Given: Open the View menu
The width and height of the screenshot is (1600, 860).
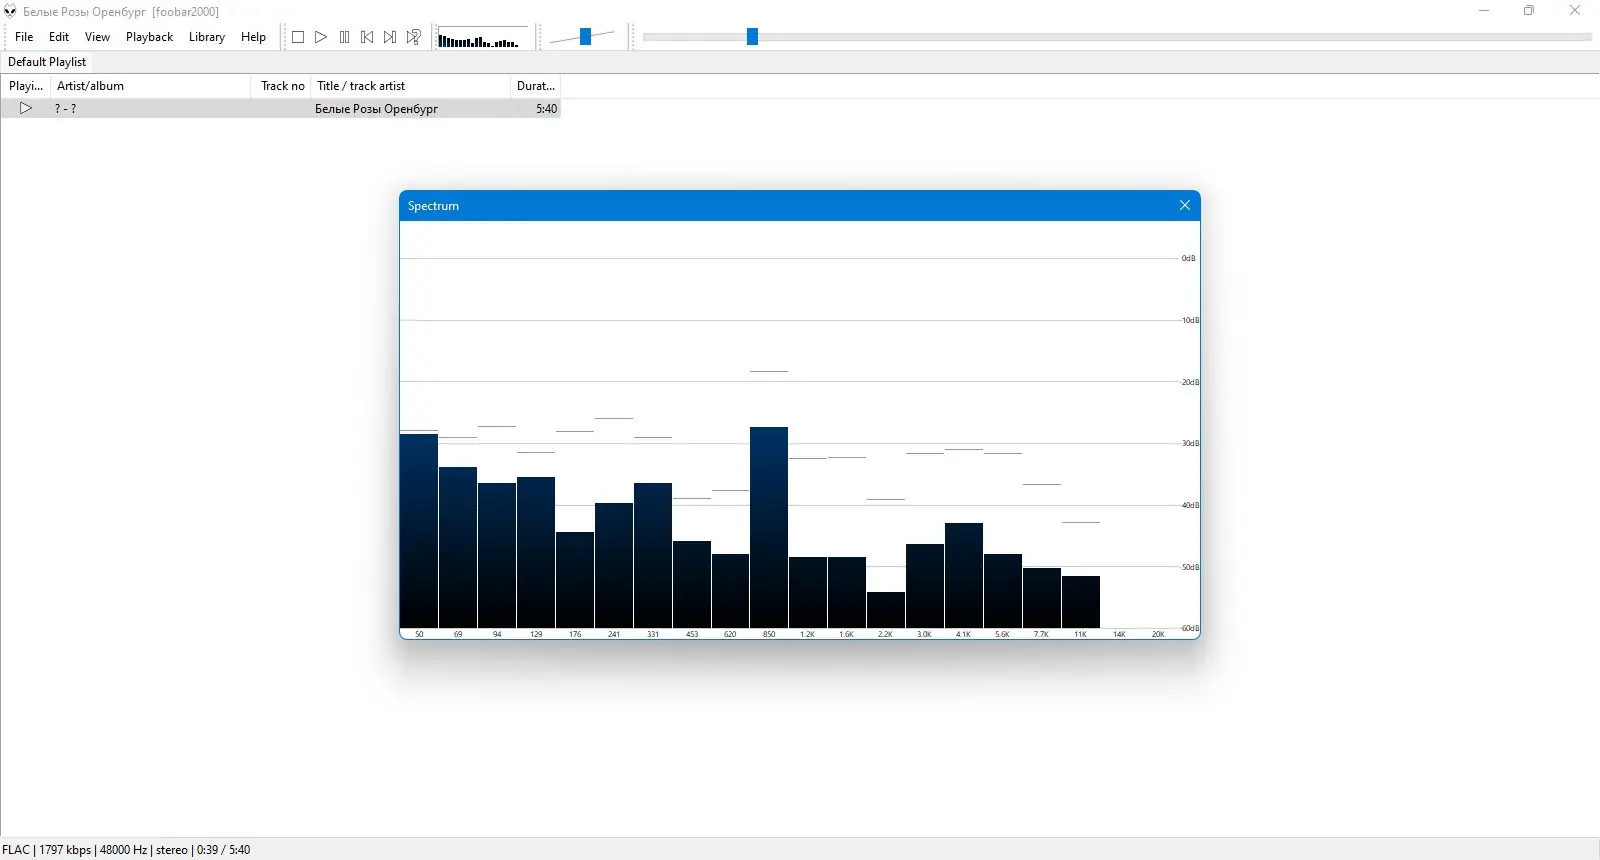Looking at the screenshot, I should (x=97, y=37).
